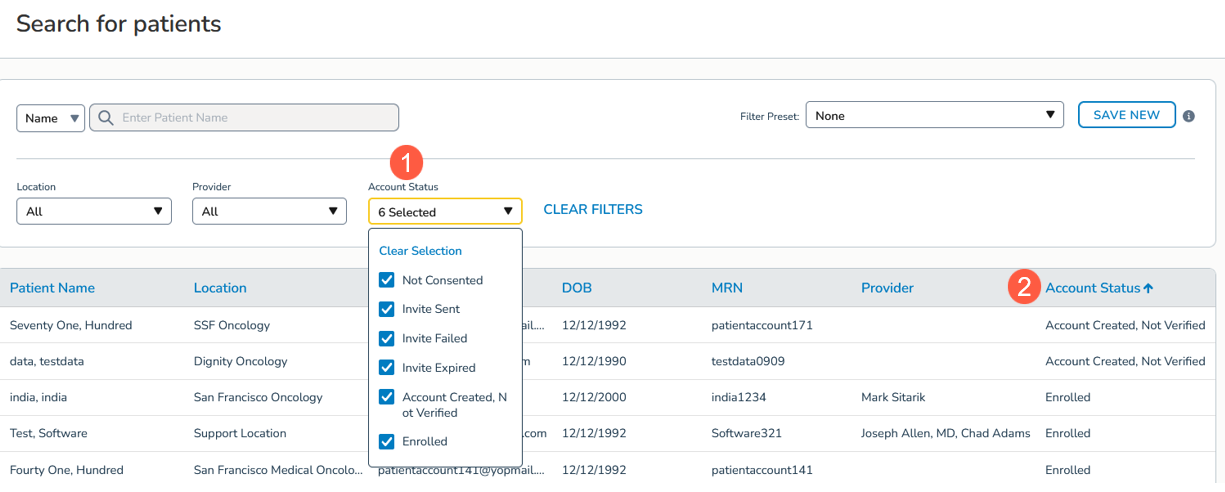Deselect the Invite Expired option
The height and width of the screenshot is (492, 1225).
click(387, 367)
